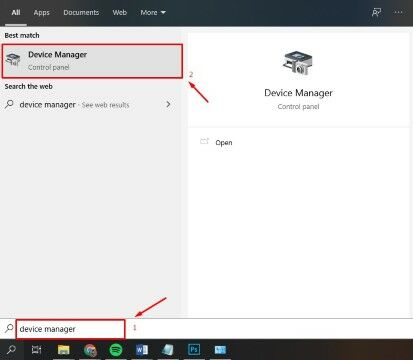Click 'See web results' text
Screen dimensions: 413x360
(x=105, y=105)
